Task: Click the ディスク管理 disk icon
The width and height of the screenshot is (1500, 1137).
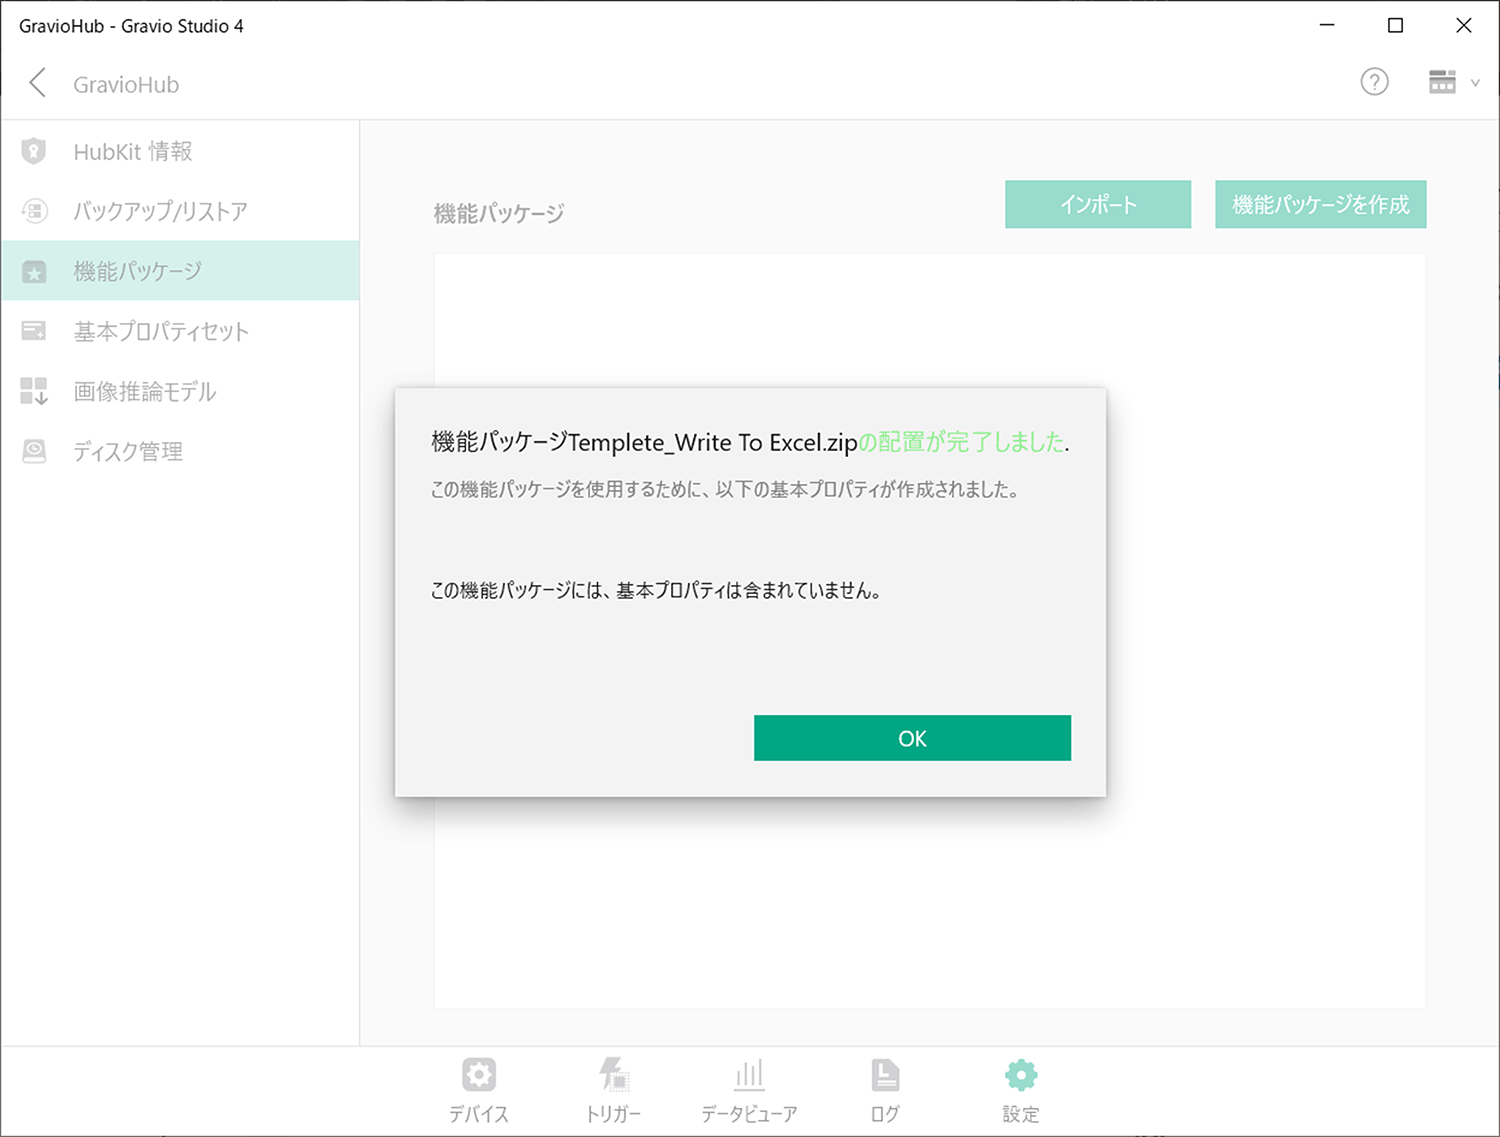Action: click(34, 451)
